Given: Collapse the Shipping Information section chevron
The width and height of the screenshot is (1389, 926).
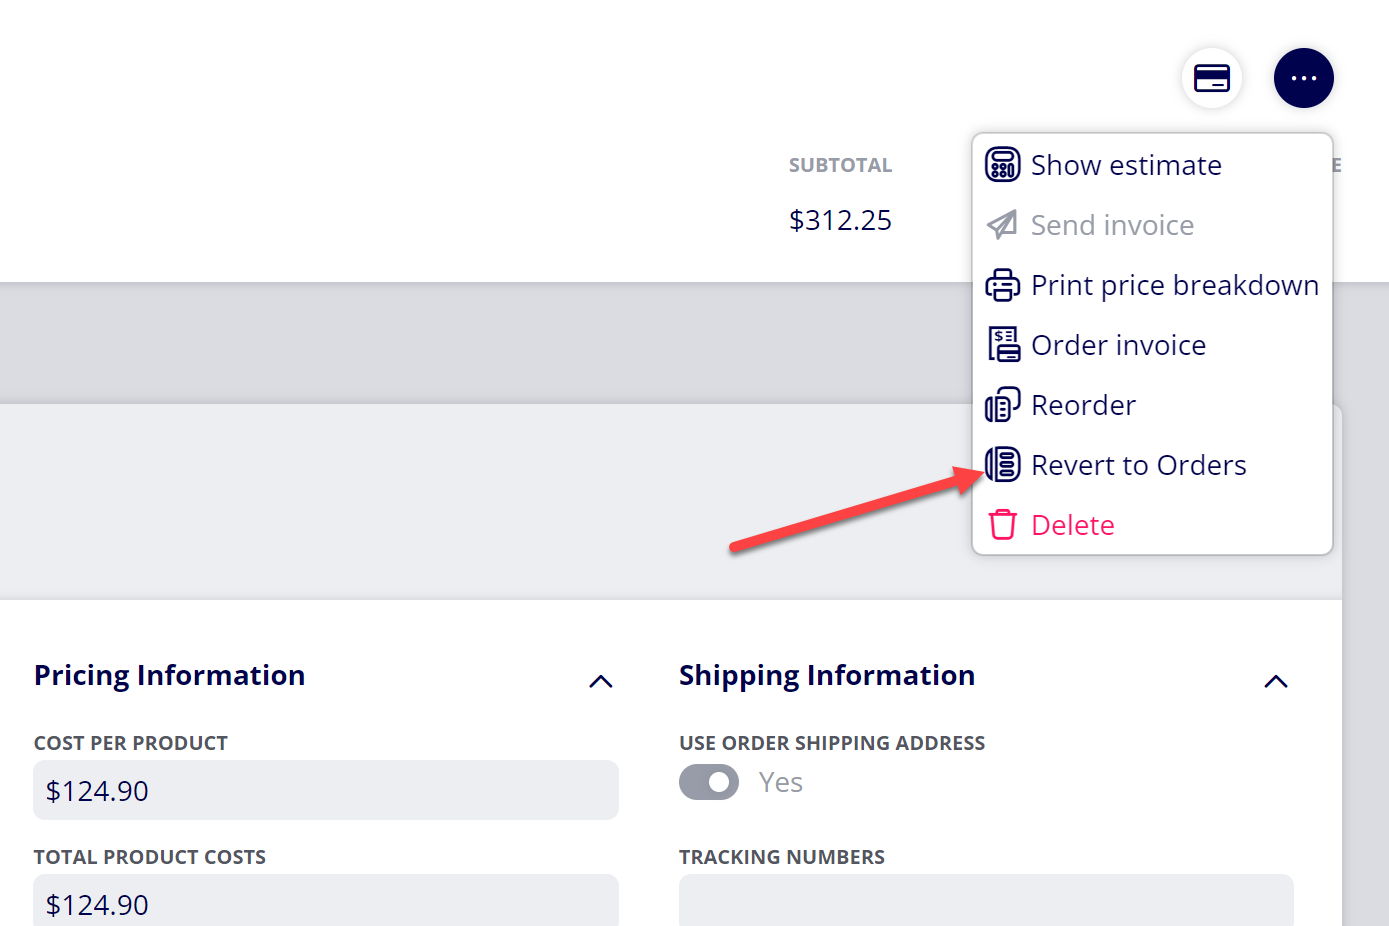Looking at the screenshot, I should click(x=1275, y=682).
